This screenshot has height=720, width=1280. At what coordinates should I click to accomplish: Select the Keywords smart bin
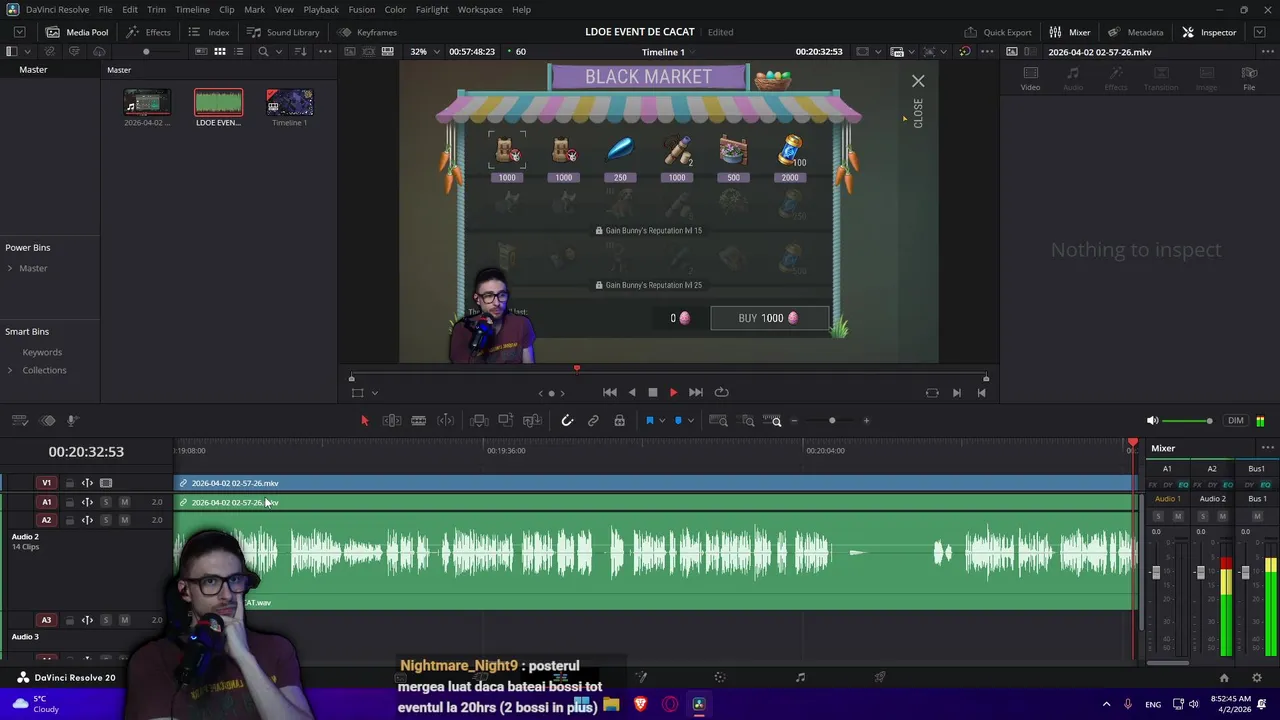pos(42,352)
